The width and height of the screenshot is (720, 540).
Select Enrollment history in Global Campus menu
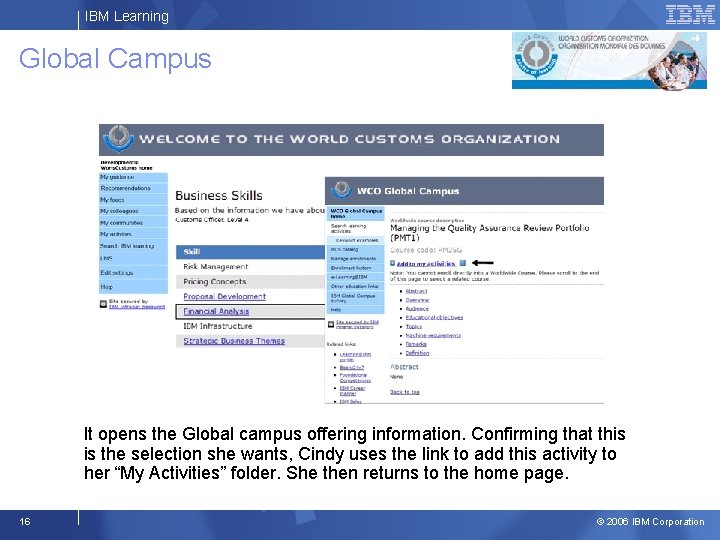coord(355,268)
